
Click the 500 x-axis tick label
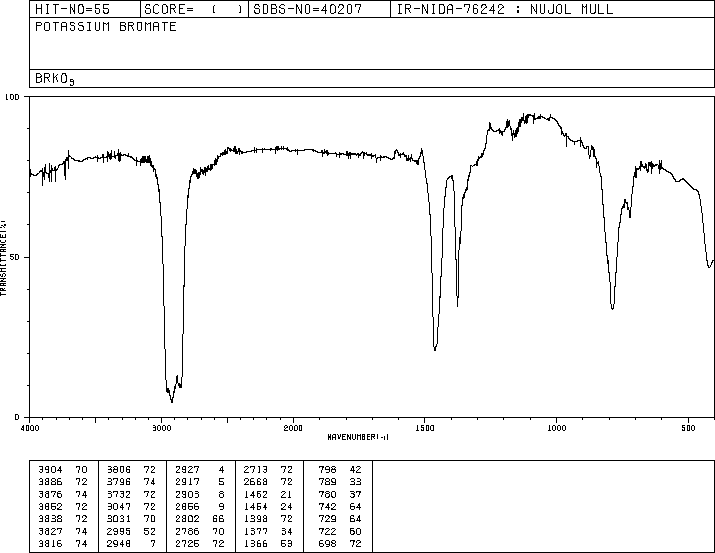[688, 428]
